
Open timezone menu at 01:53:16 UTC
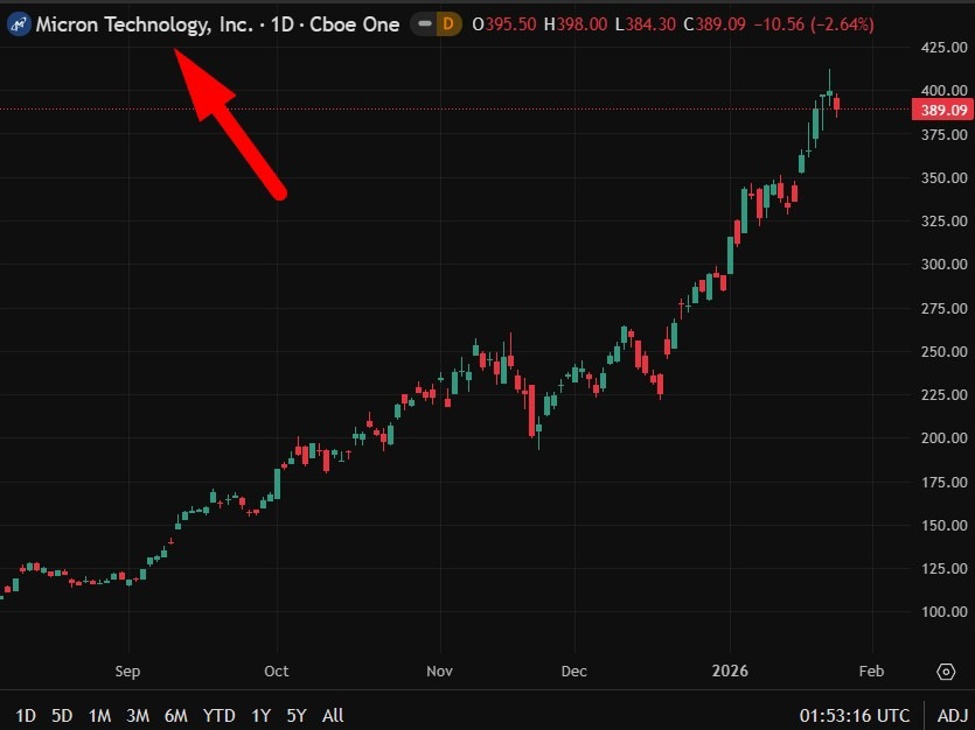pyautogui.click(x=855, y=715)
